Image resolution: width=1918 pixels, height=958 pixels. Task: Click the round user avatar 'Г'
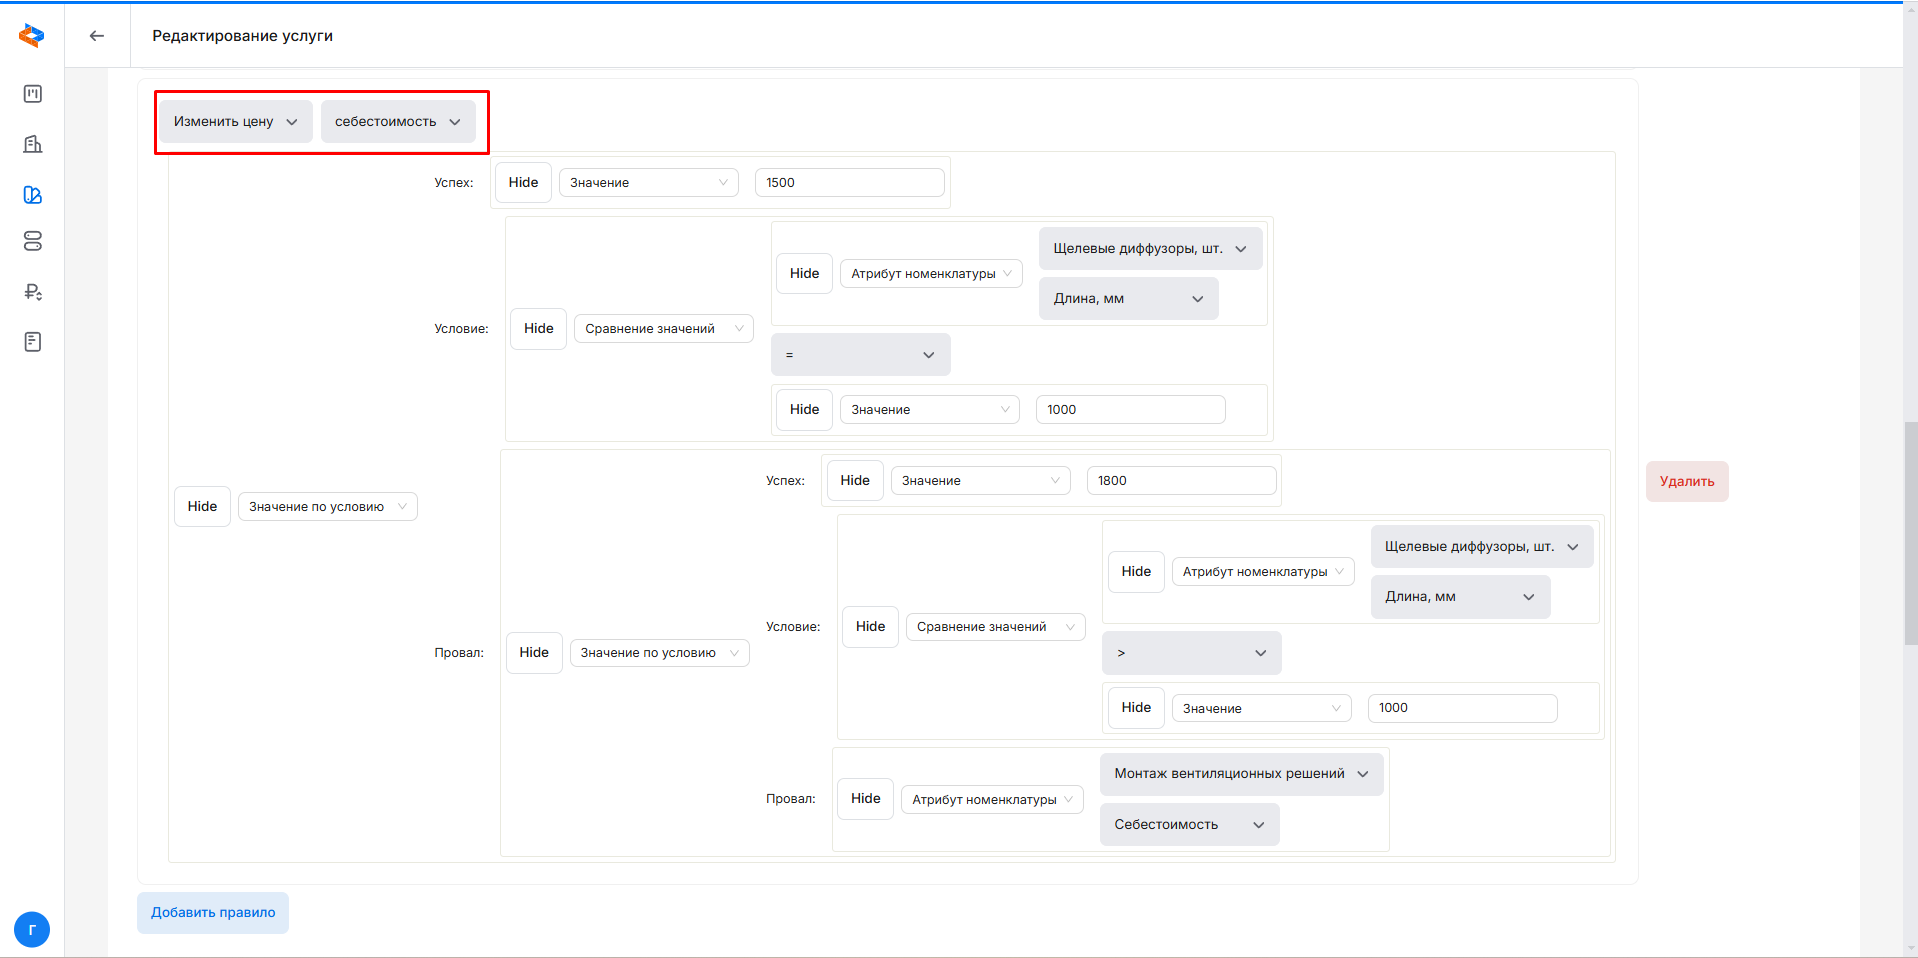pyautogui.click(x=32, y=929)
